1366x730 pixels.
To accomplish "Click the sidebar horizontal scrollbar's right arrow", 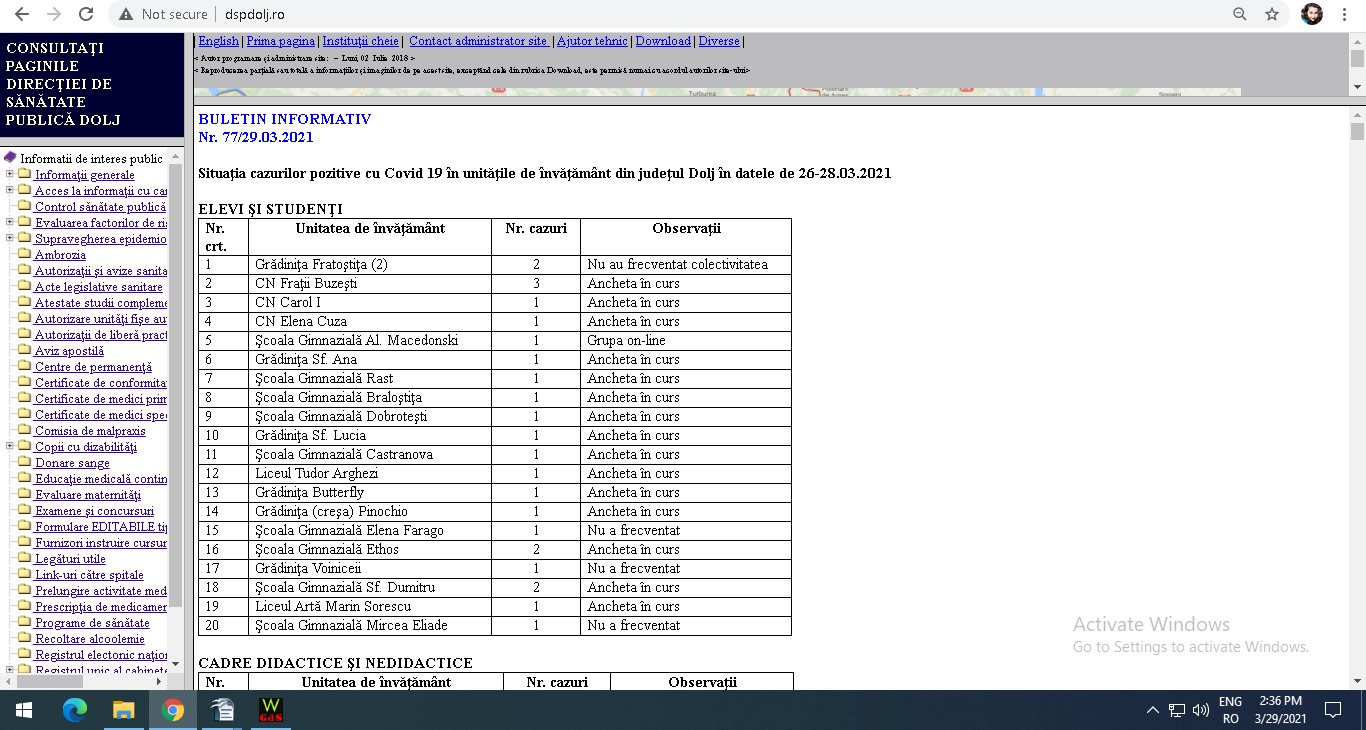I will pyautogui.click(x=160, y=681).
